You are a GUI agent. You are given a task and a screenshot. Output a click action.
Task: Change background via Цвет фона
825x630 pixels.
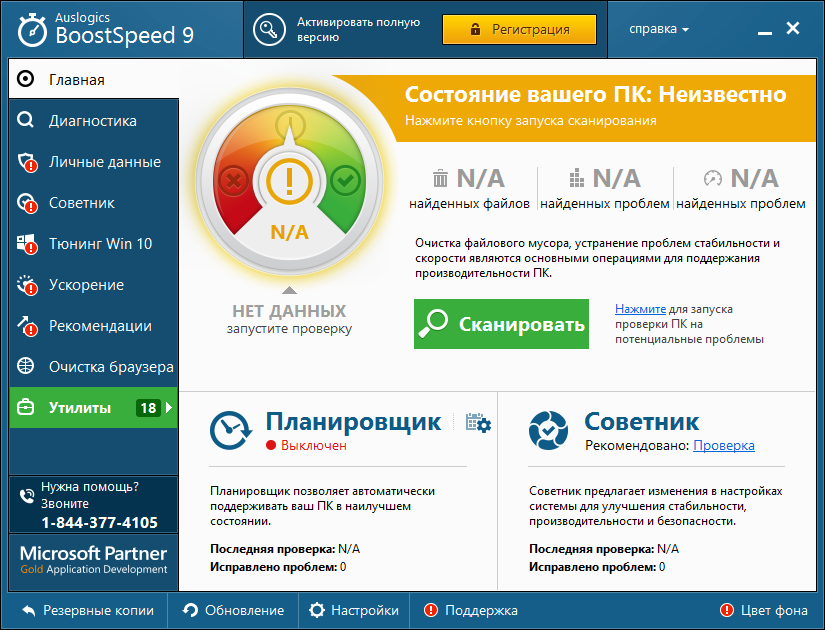pos(770,610)
